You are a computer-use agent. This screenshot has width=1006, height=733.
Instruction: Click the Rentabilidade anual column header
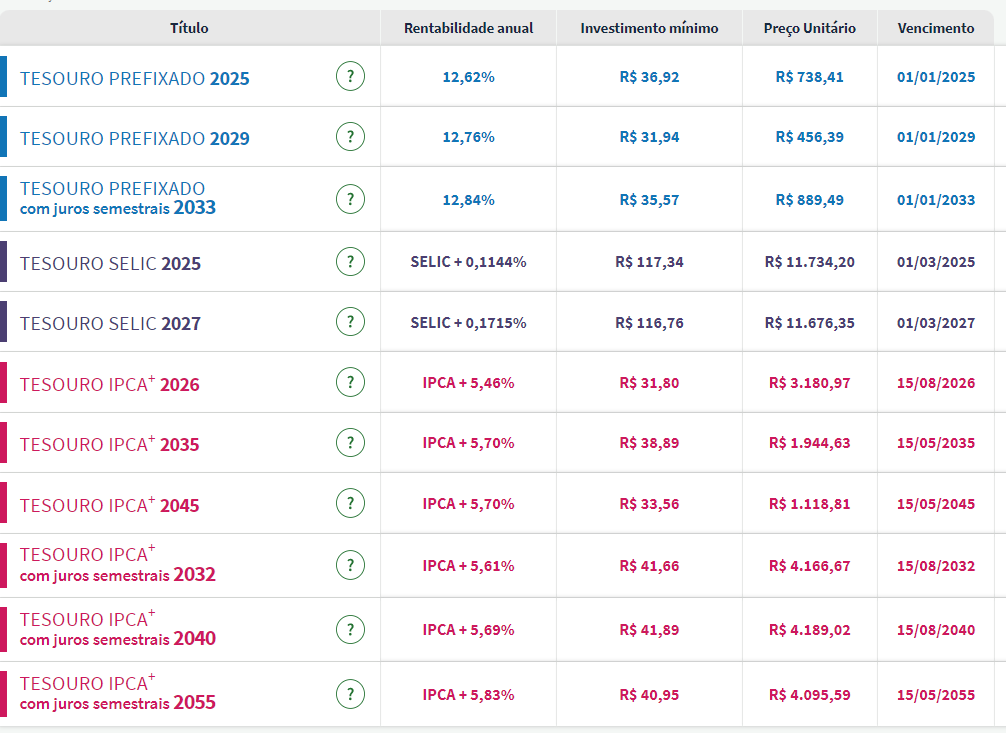[468, 28]
